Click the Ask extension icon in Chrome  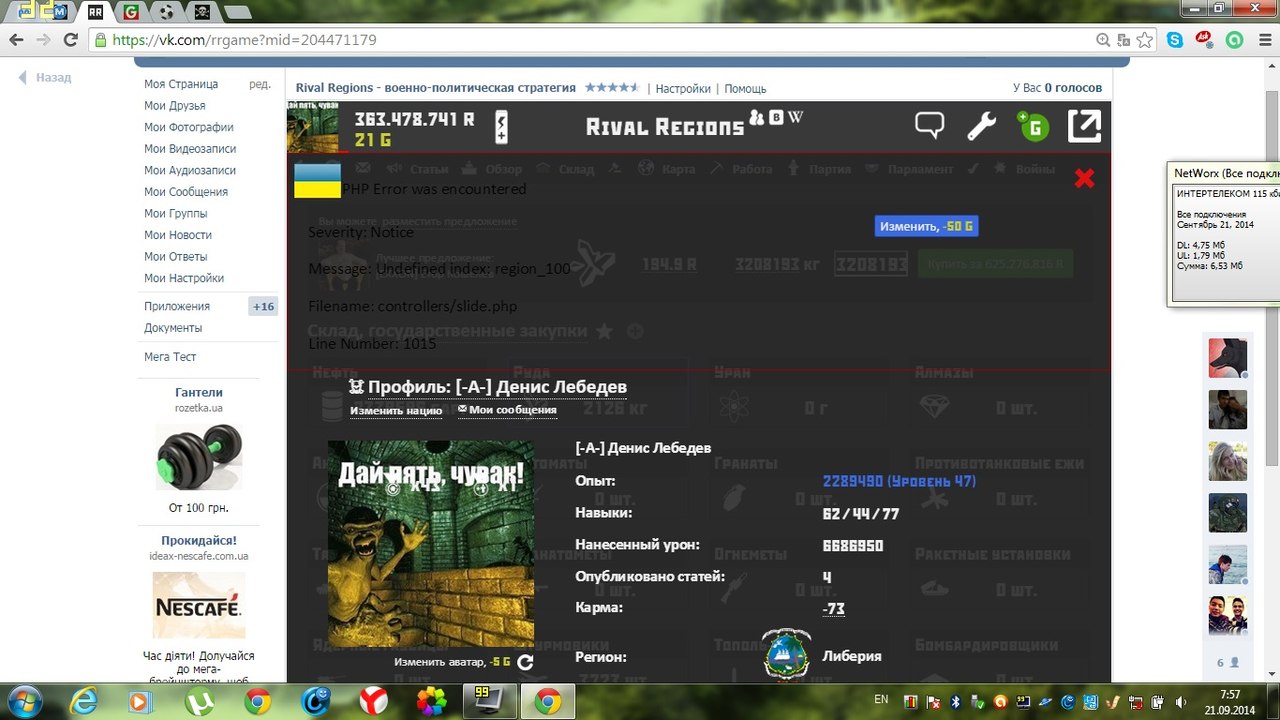pyautogui.click(x=1204, y=40)
